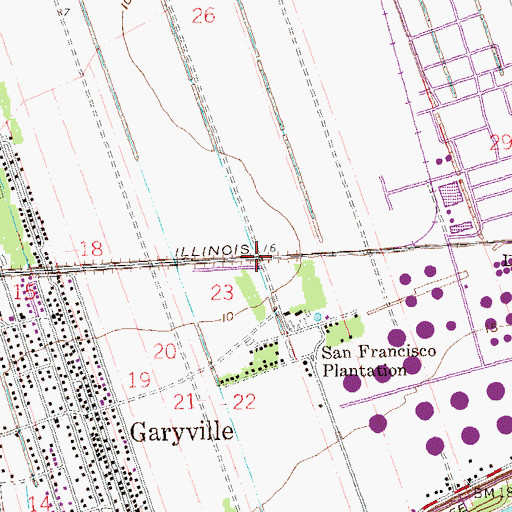
Task: Click section number 18
Action: (x=92, y=249)
